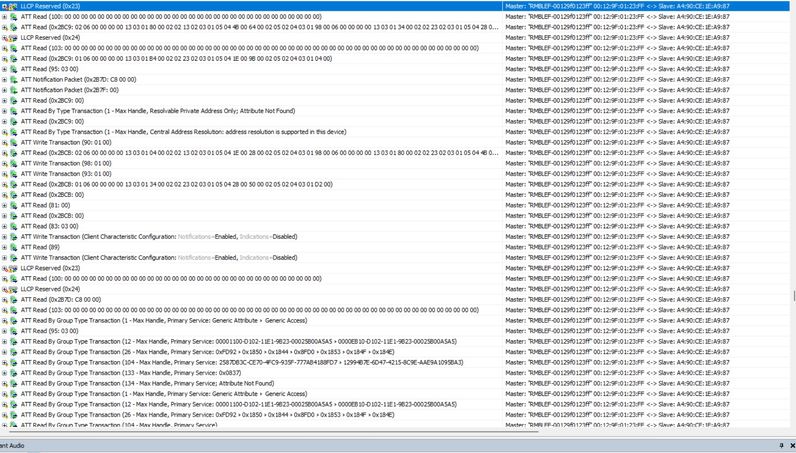Click icon of Central Address Resolution transaction
796x453 pixels.
(14, 132)
